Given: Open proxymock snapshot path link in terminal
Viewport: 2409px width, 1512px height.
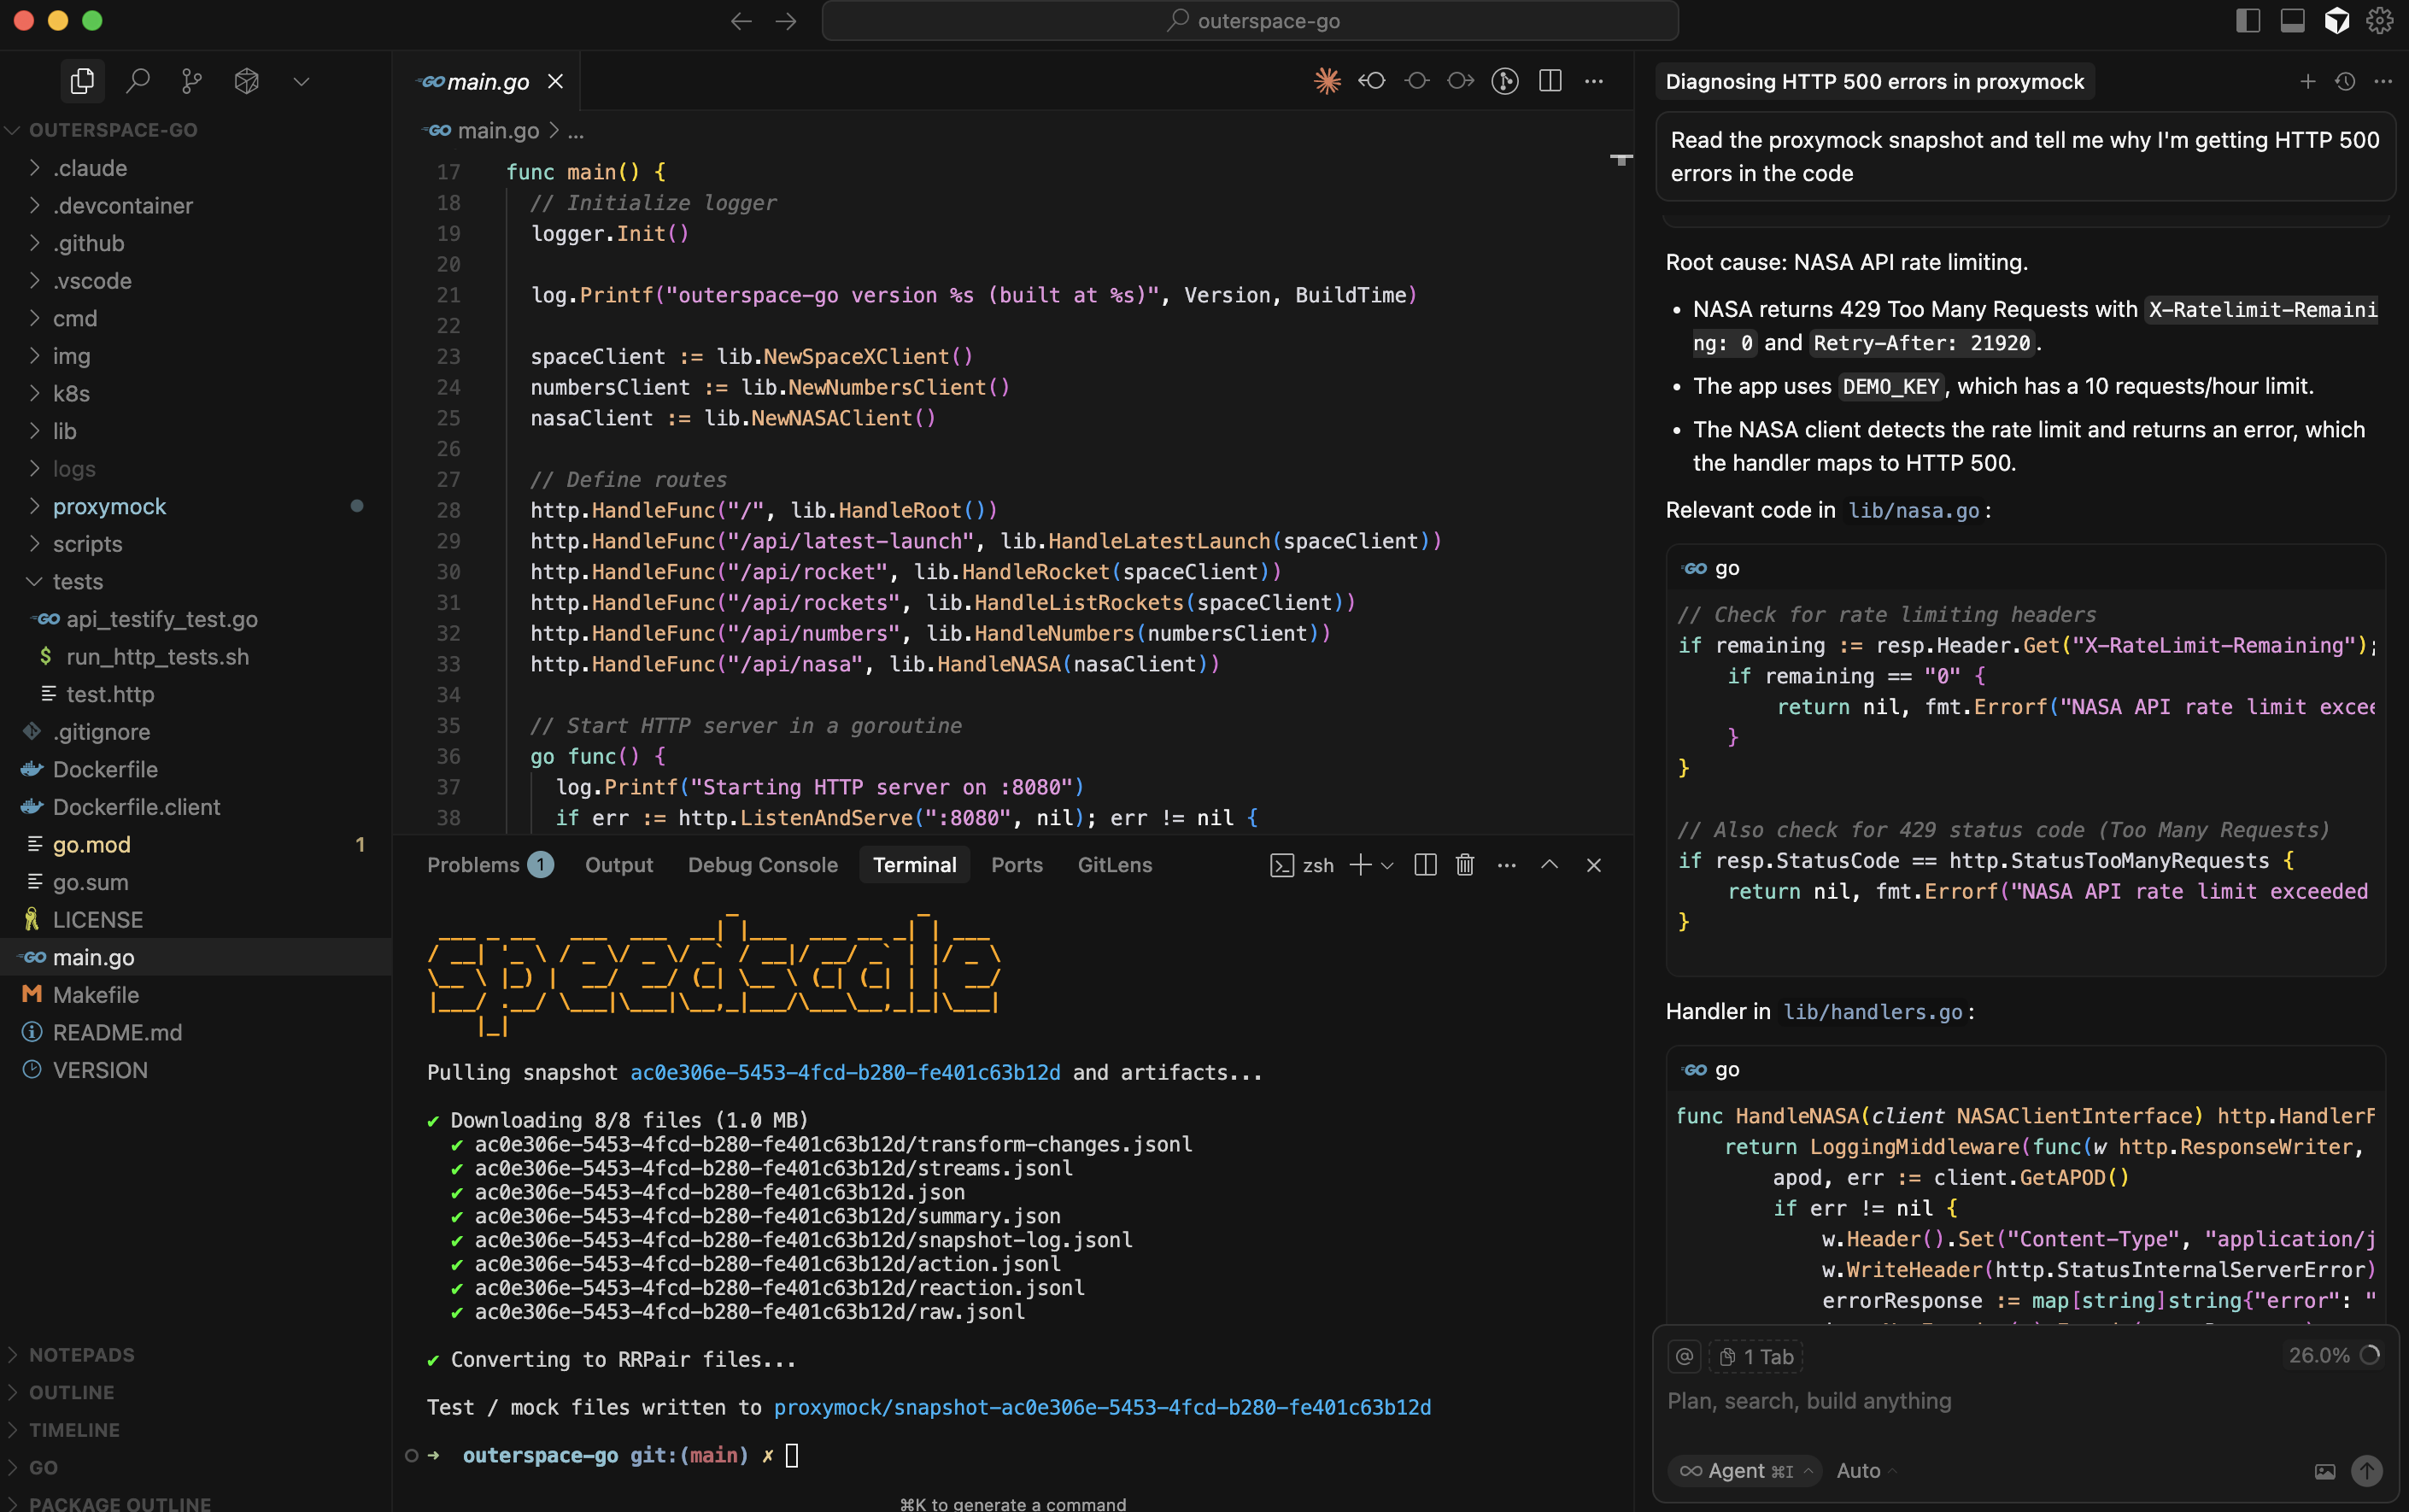Looking at the screenshot, I should click(x=1102, y=1407).
